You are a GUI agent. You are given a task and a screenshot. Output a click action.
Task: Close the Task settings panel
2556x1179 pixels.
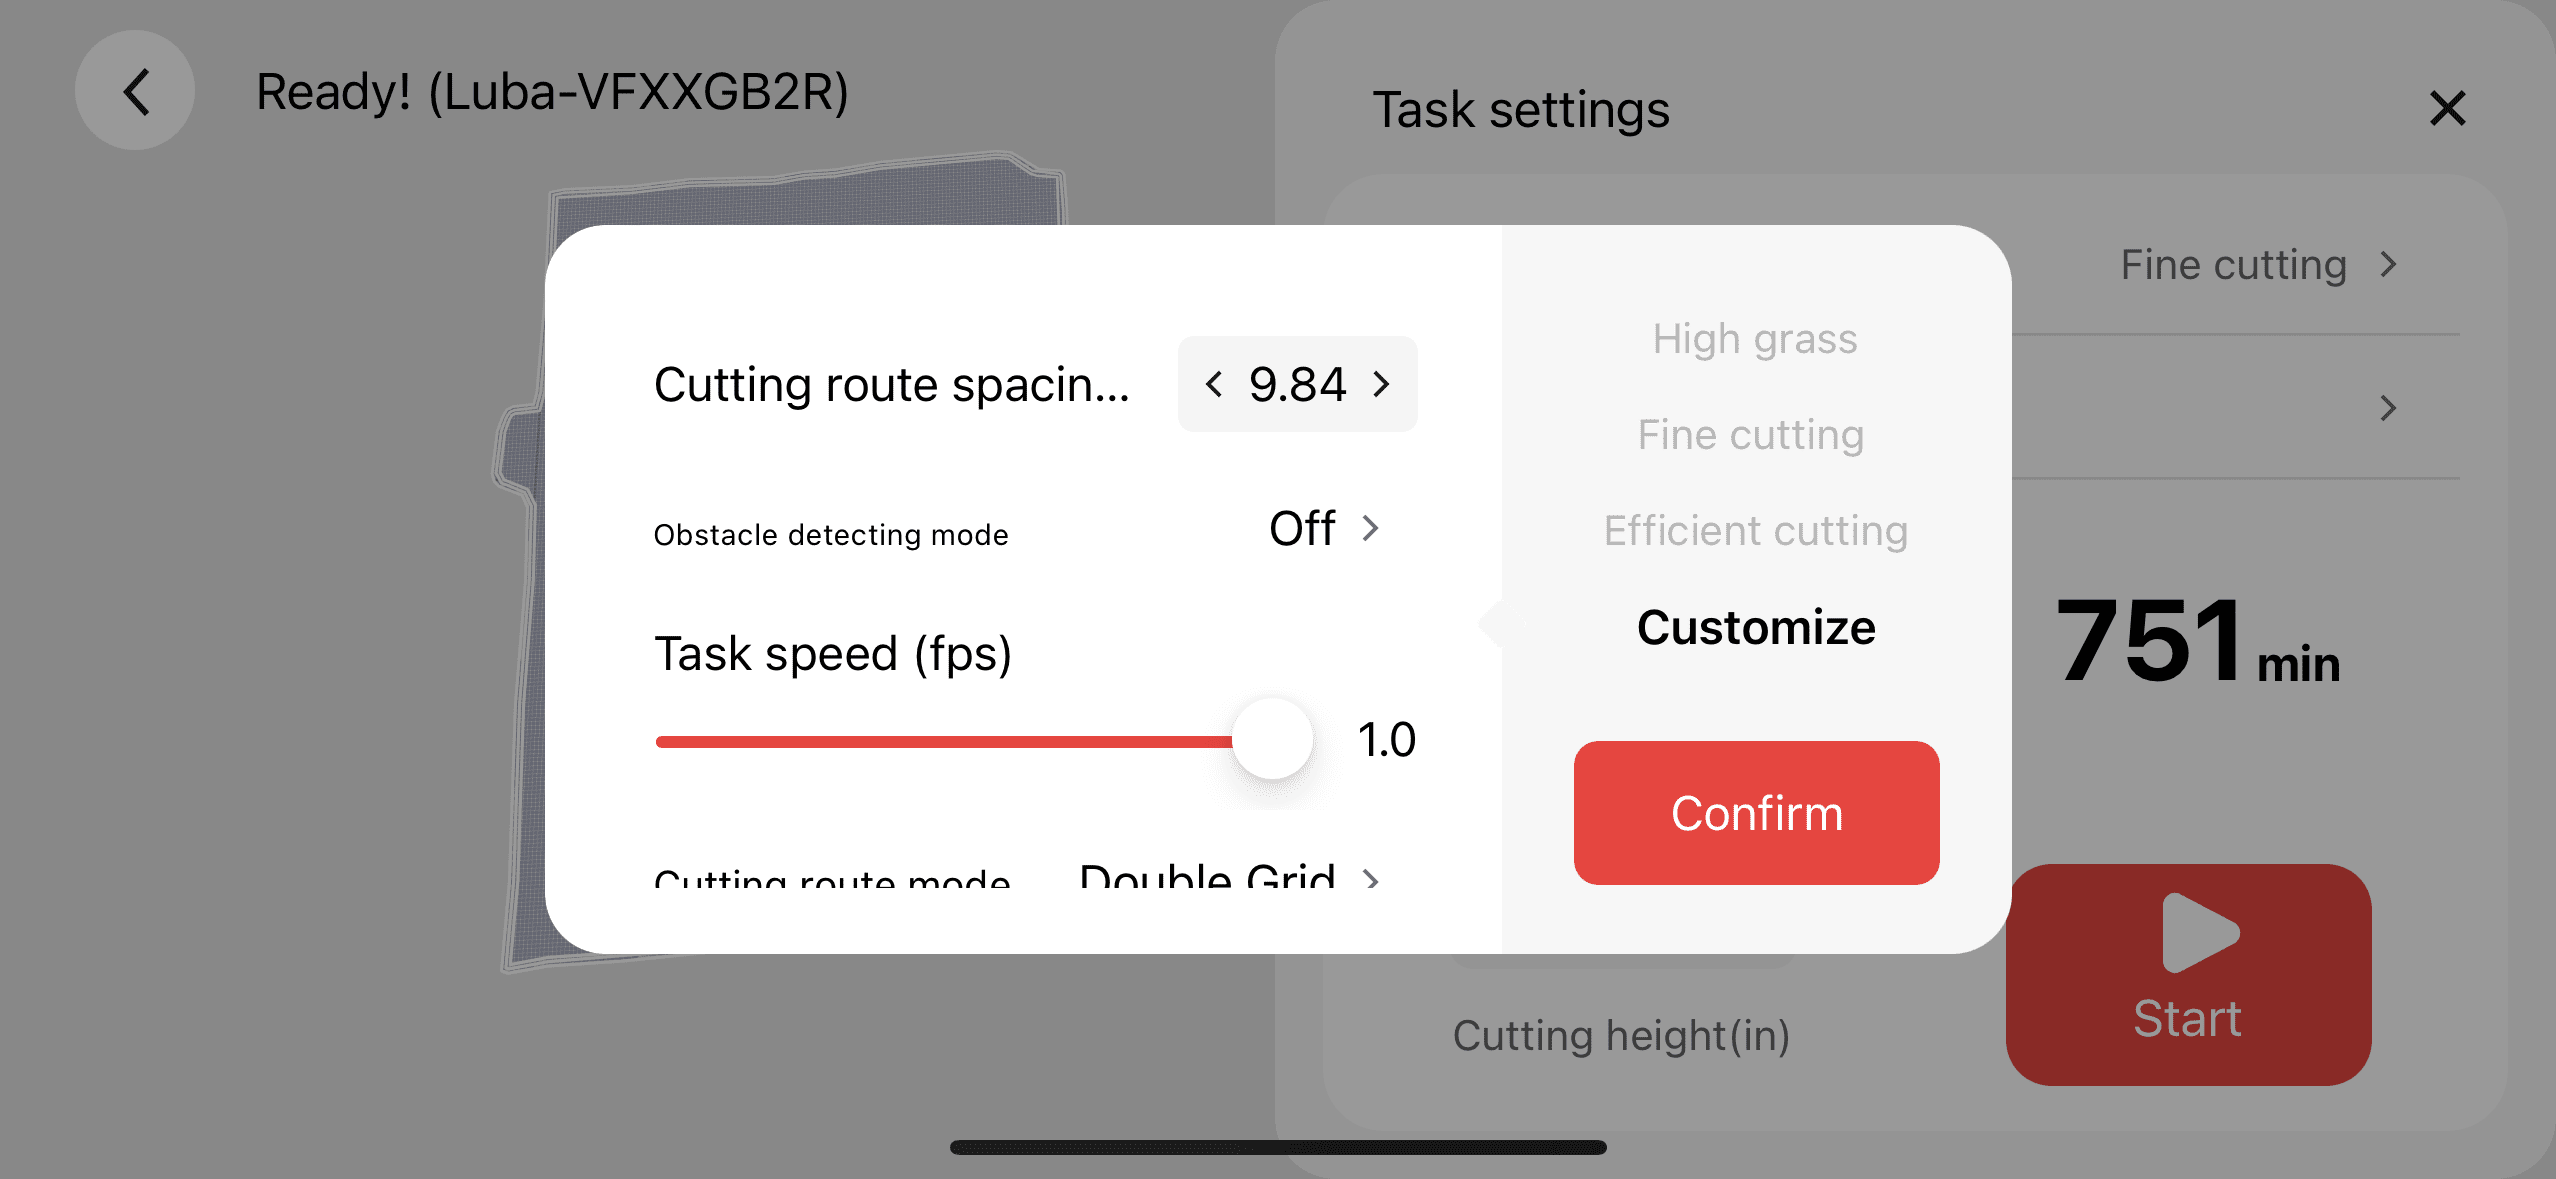click(x=2447, y=108)
